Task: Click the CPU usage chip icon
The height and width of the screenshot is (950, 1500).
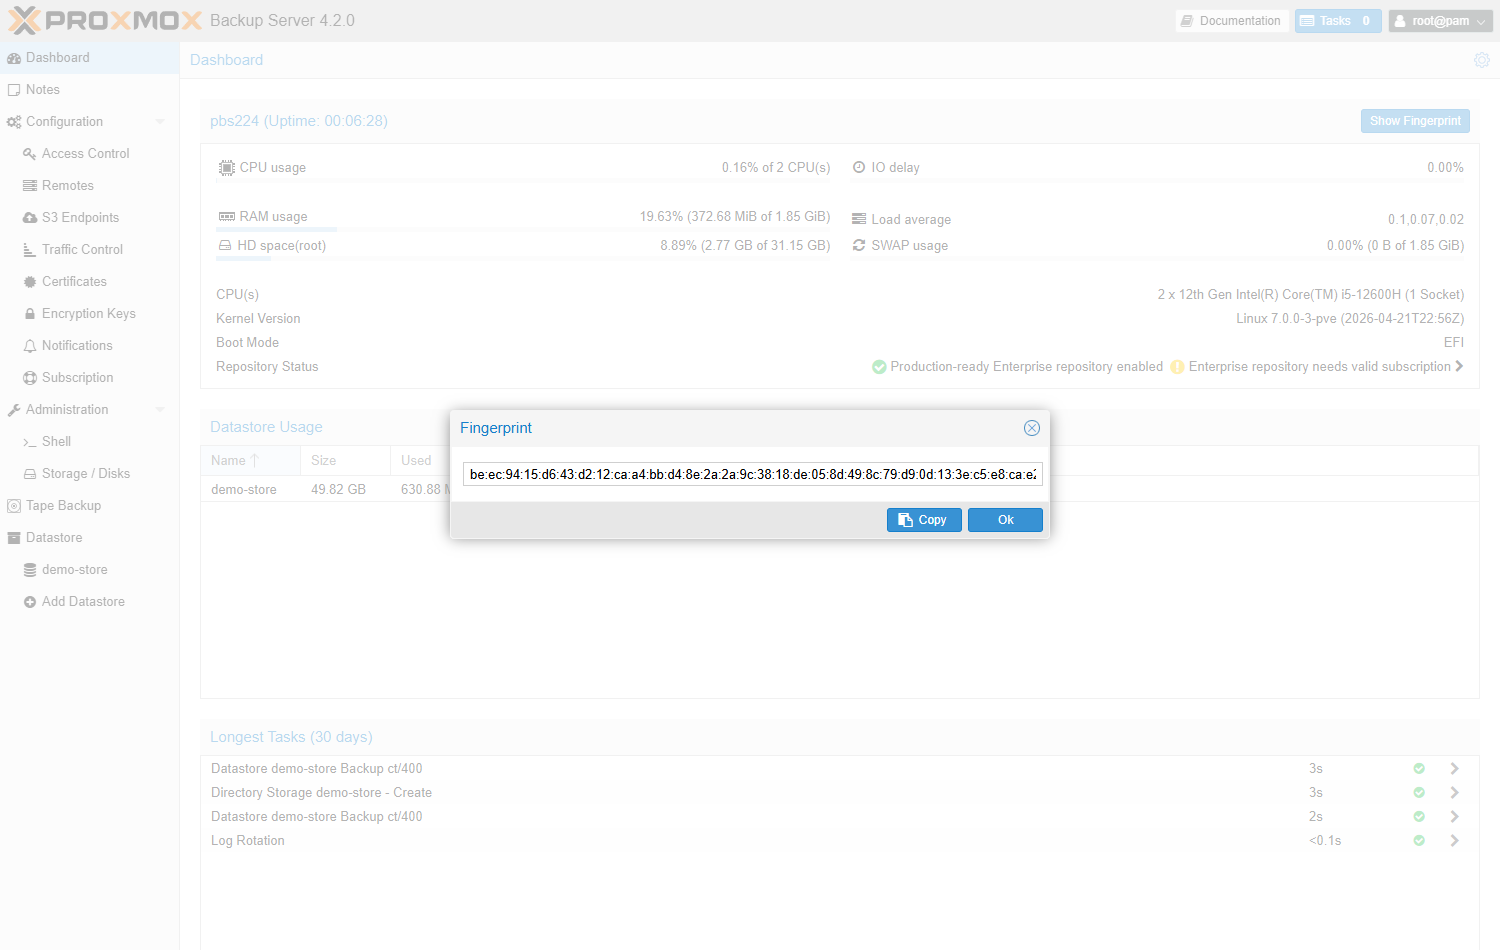Action: pos(227,168)
